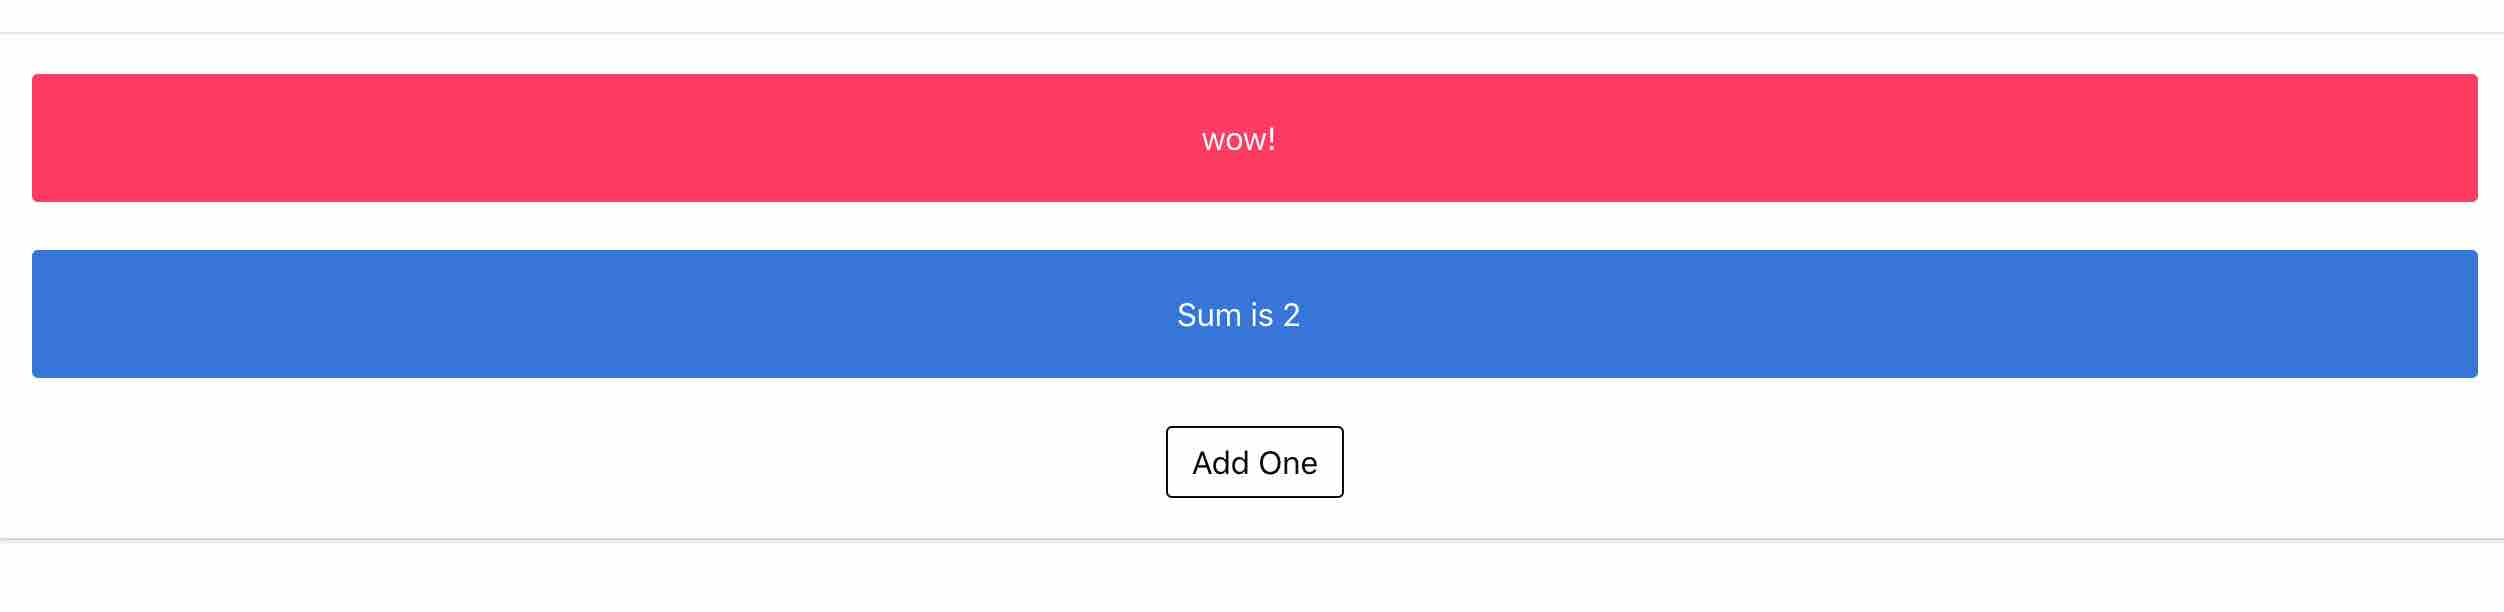This screenshot has width=2504, height=612.
Task: Click the Add One button
Action: [x=1254, y=462]
